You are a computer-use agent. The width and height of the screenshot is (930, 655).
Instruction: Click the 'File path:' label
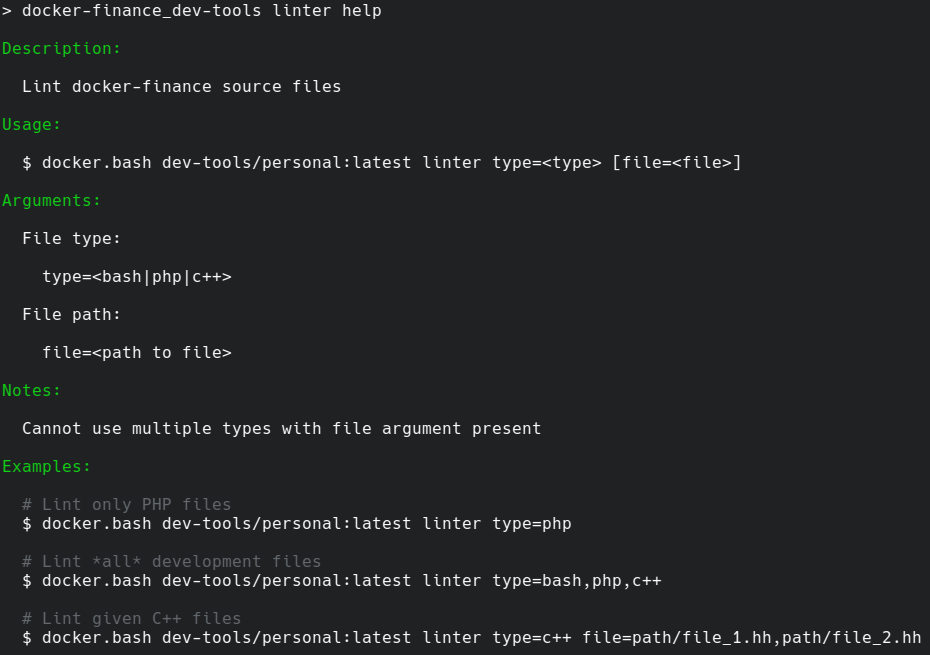(71, 314)
